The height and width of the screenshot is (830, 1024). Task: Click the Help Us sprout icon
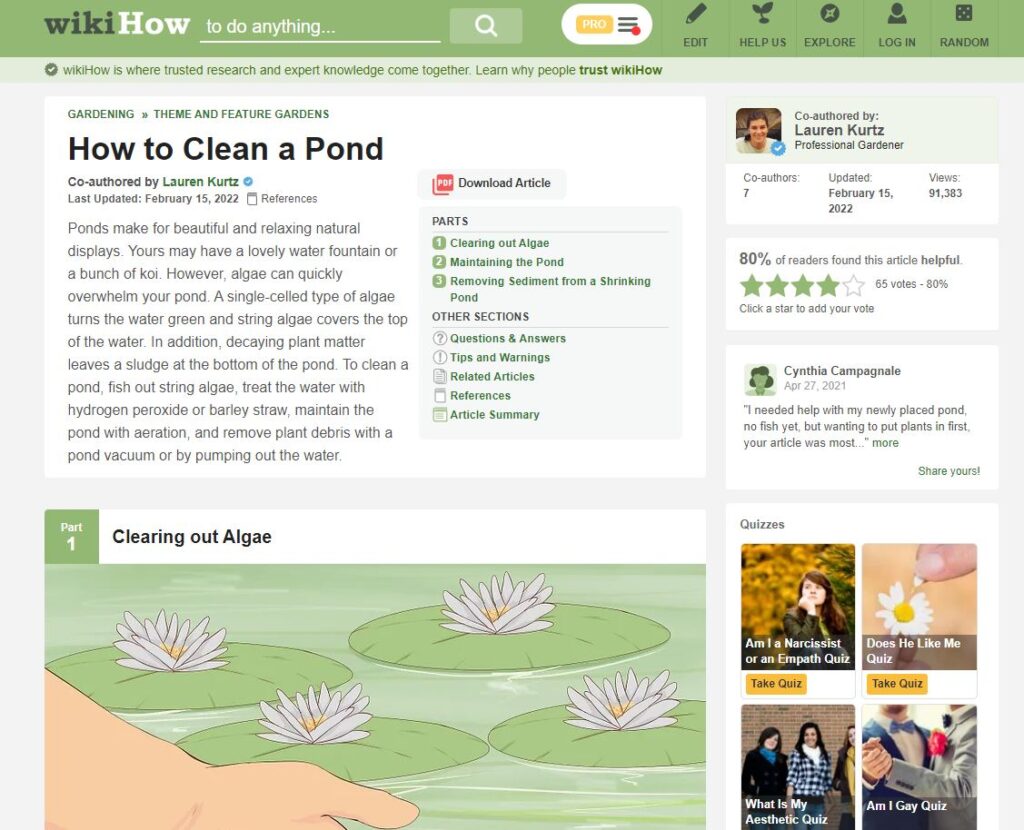click(x=762, y=13)
